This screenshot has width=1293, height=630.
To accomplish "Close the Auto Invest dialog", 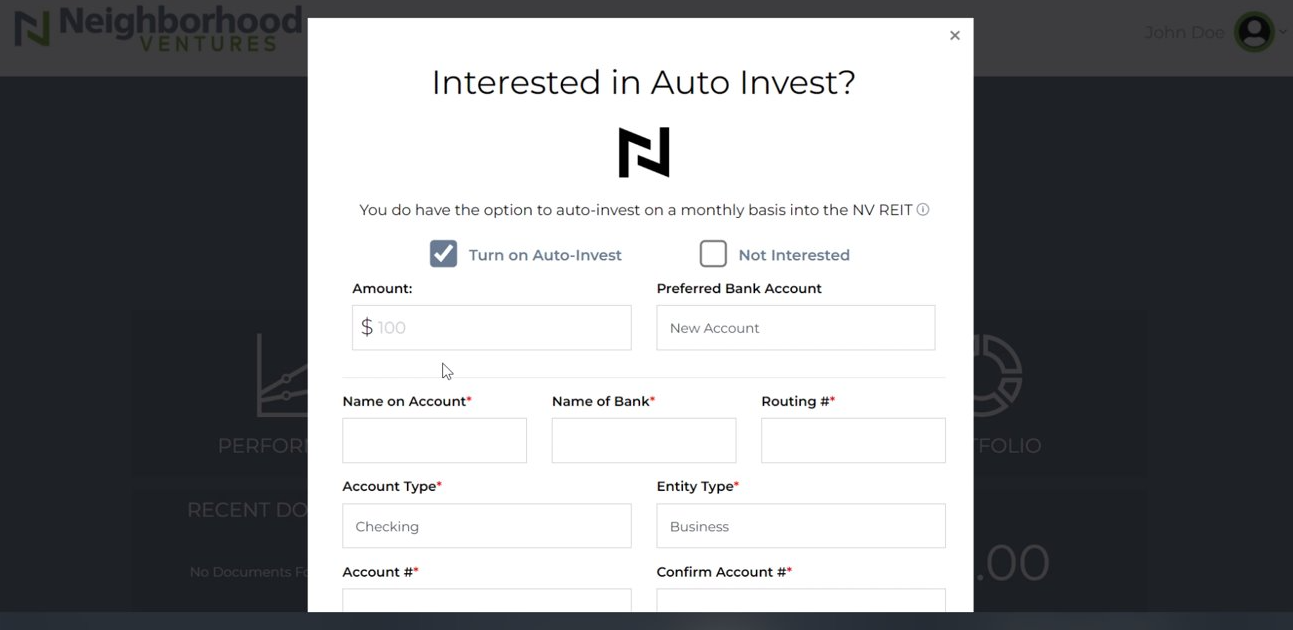I will point(954,36).
